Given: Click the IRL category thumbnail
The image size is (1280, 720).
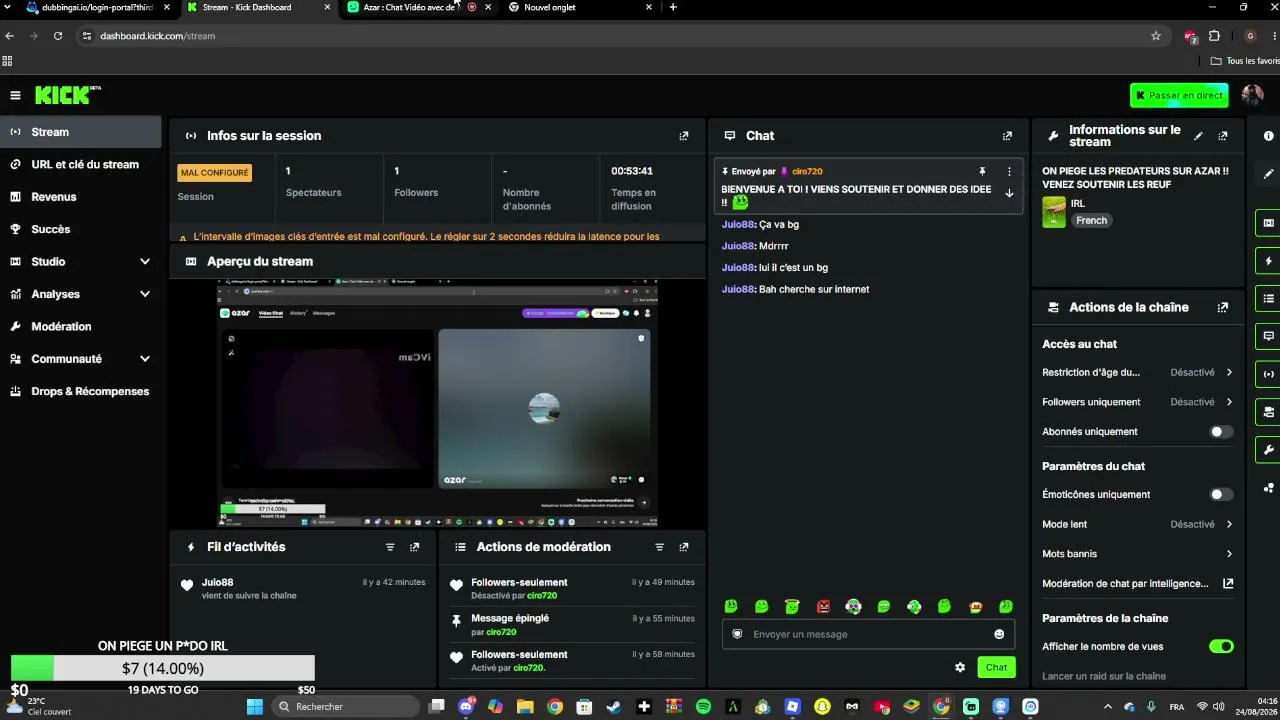Looking at the screenshot, I should [1054, 212].
